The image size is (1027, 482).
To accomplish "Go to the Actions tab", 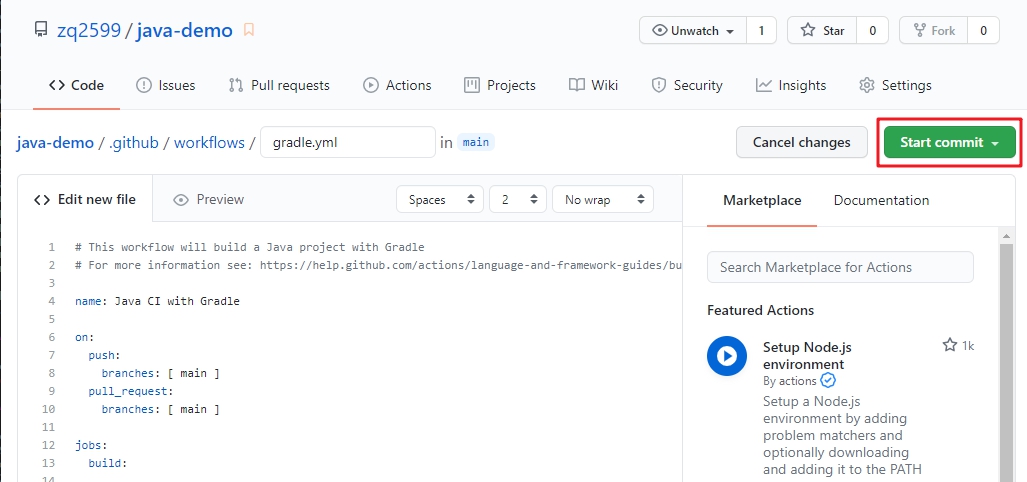I will pyautogui.click(x=397, y=85).
